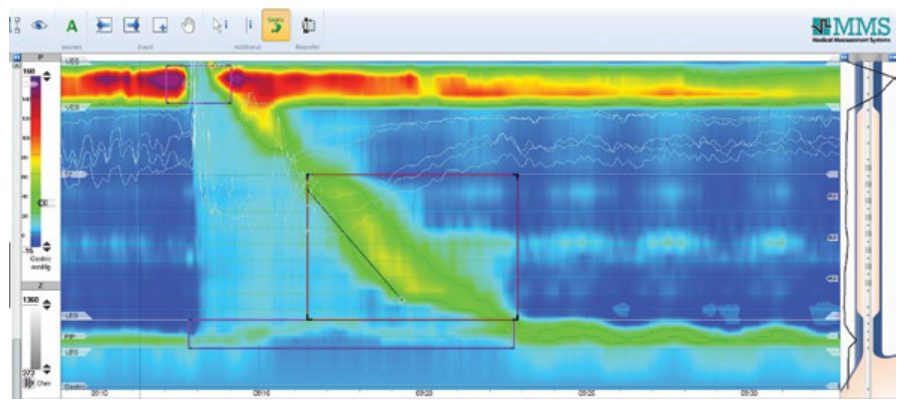The width and height of the screenshot is (904, 407).
Task: Adjust the impedance lower limit stepper
Action: [x=47, y=369]
